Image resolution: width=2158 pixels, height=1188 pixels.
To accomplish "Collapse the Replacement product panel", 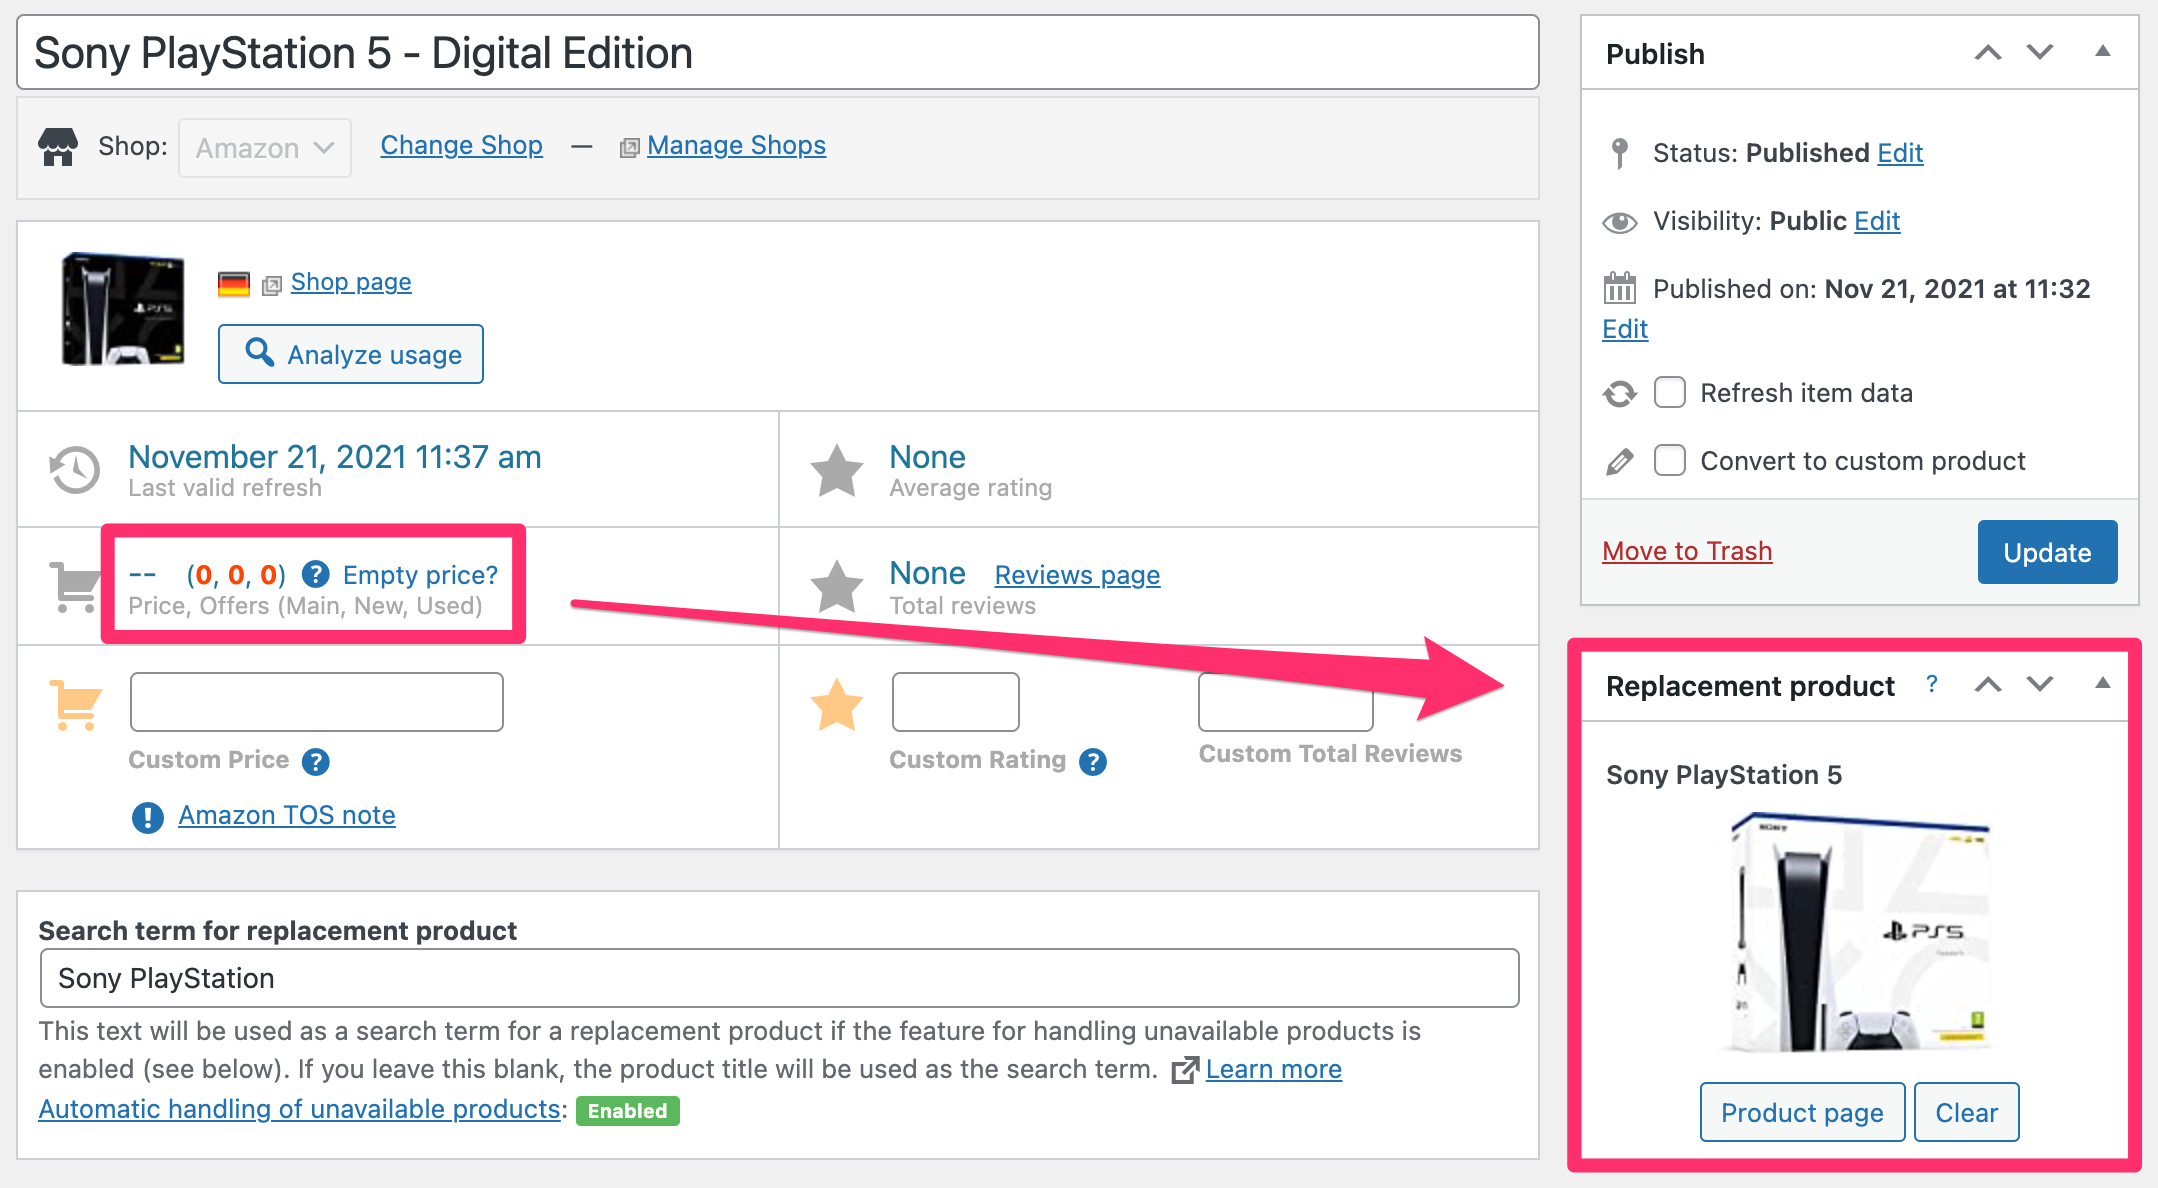I will (2102, 684).
